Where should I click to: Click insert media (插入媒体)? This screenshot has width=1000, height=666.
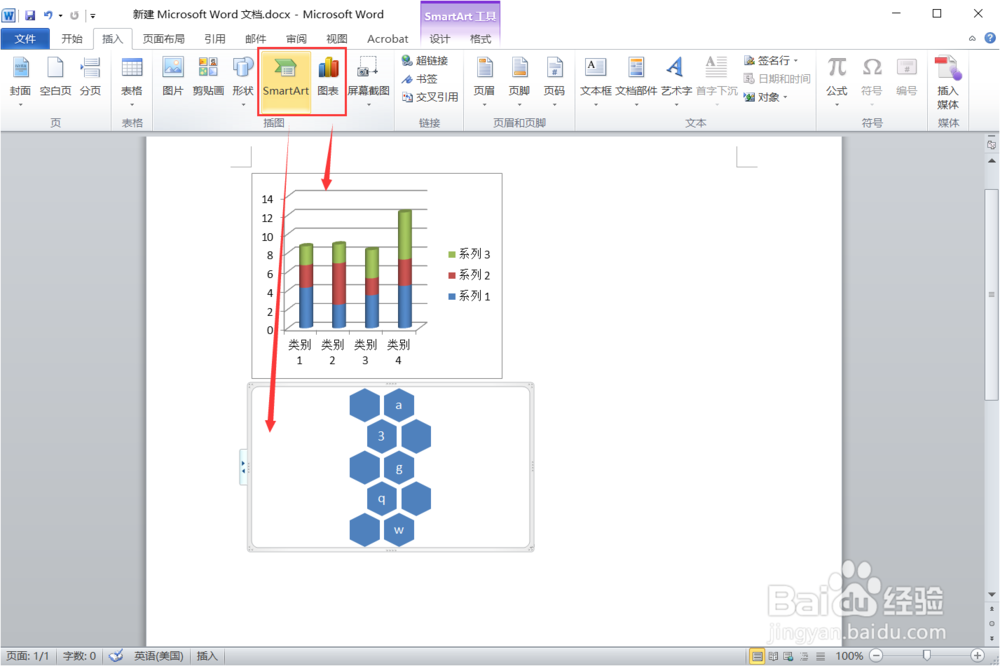(x=948, y=83)
